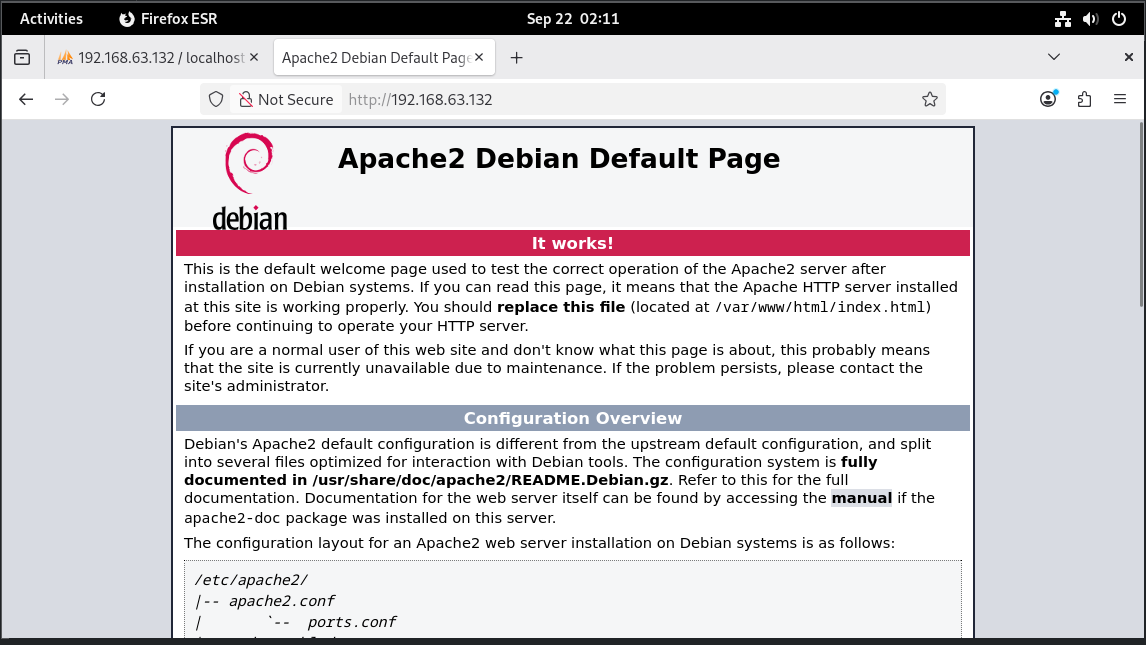Open the clock and calendar dropdown
Screen dimensions: 1146x645
click(x=572, y=18)
